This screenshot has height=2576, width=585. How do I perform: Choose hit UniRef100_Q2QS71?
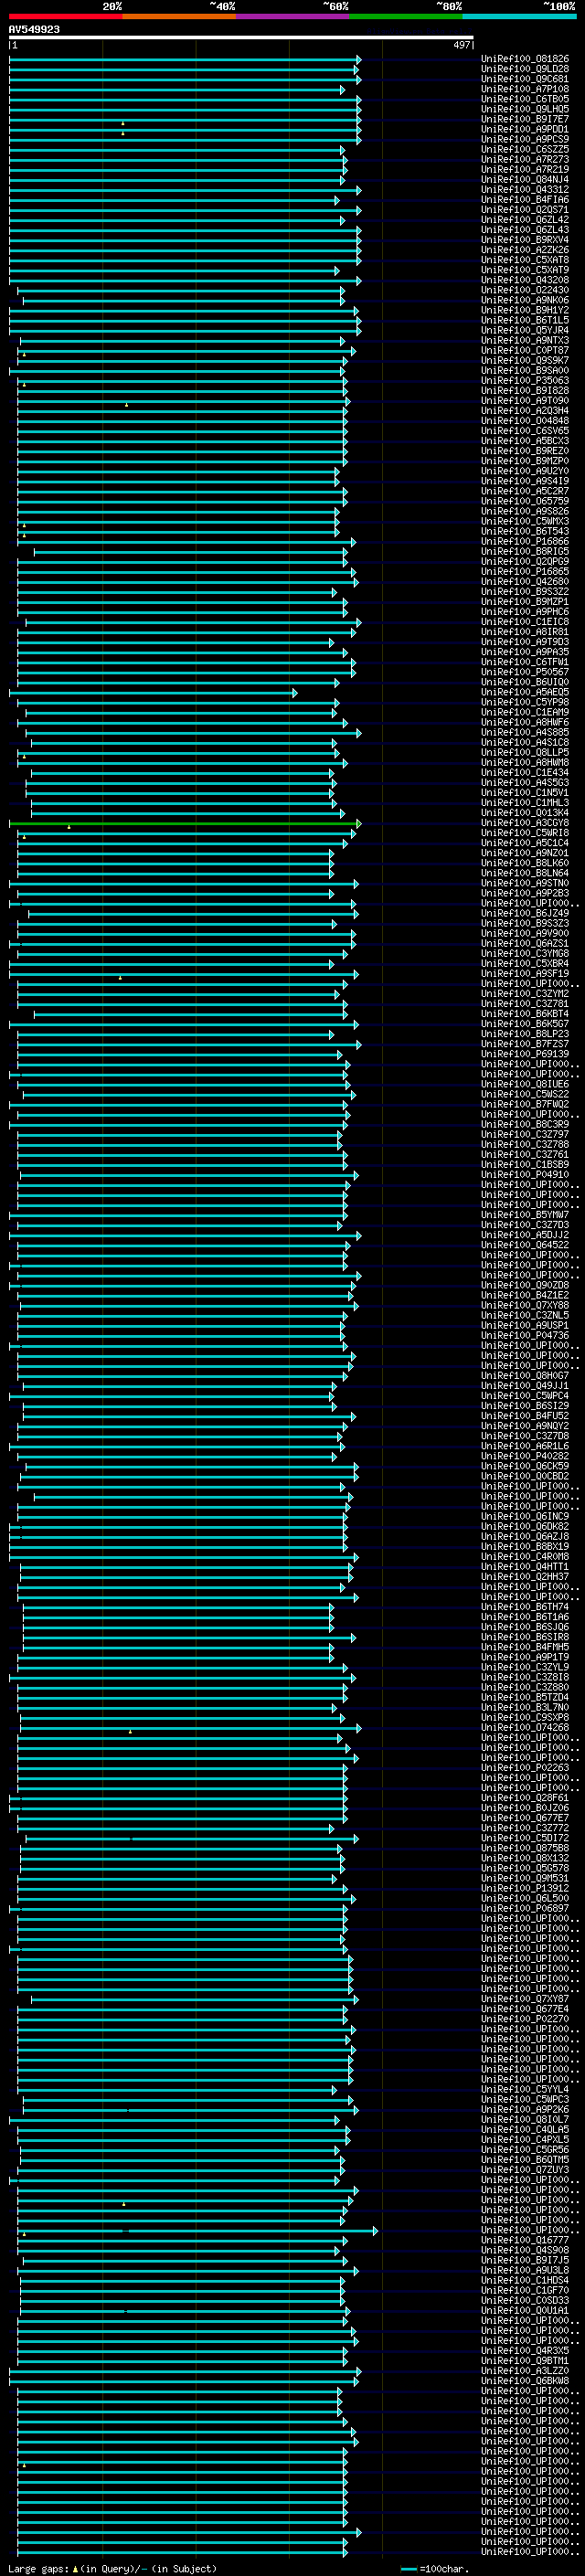(x=525, y=210)
